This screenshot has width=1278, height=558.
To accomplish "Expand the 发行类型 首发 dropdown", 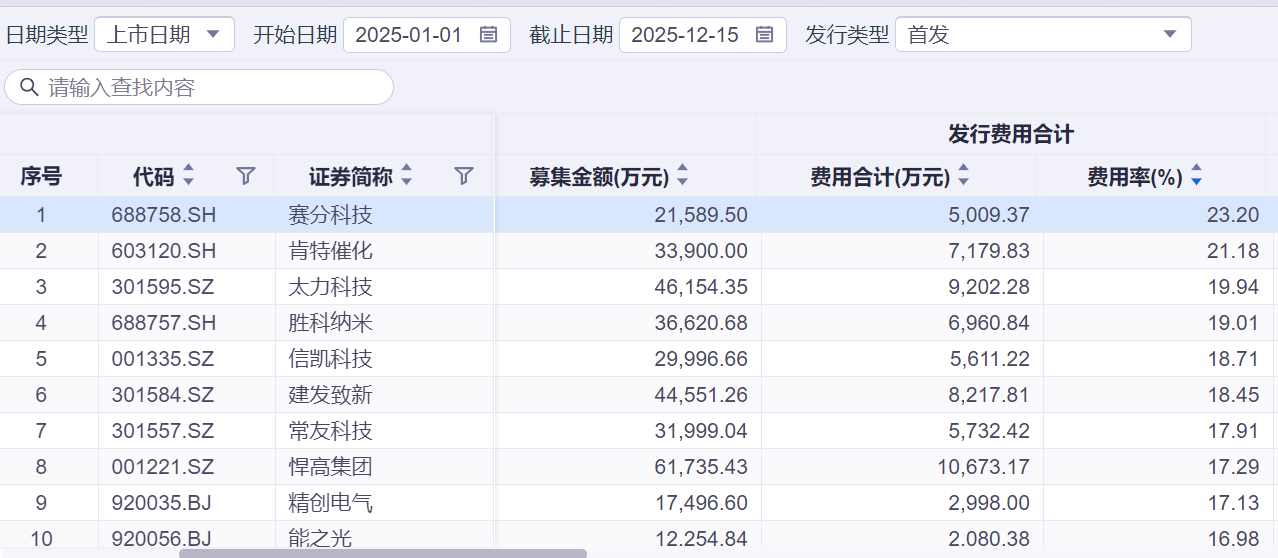I will pos(1043,34).
